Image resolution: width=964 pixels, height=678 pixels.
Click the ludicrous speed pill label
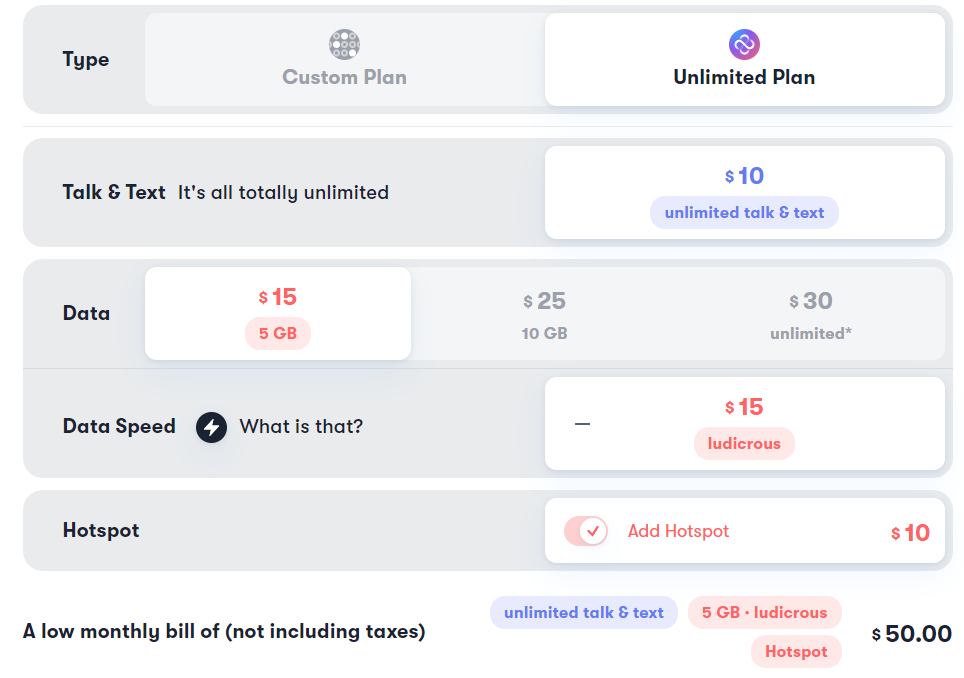coord(744,443)
